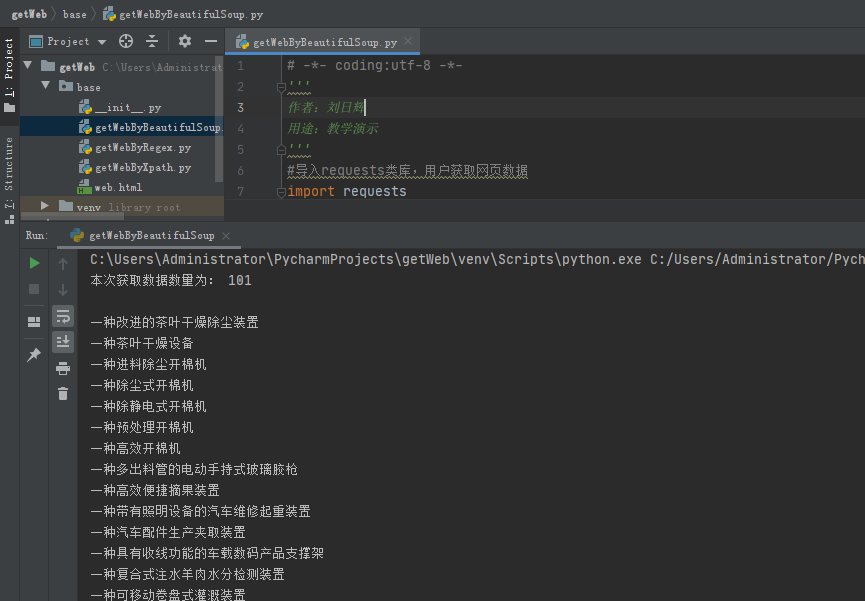865x601 pixels.
Task: Click the Collapse All icon in Project toolbar
Action: point(152,41)
